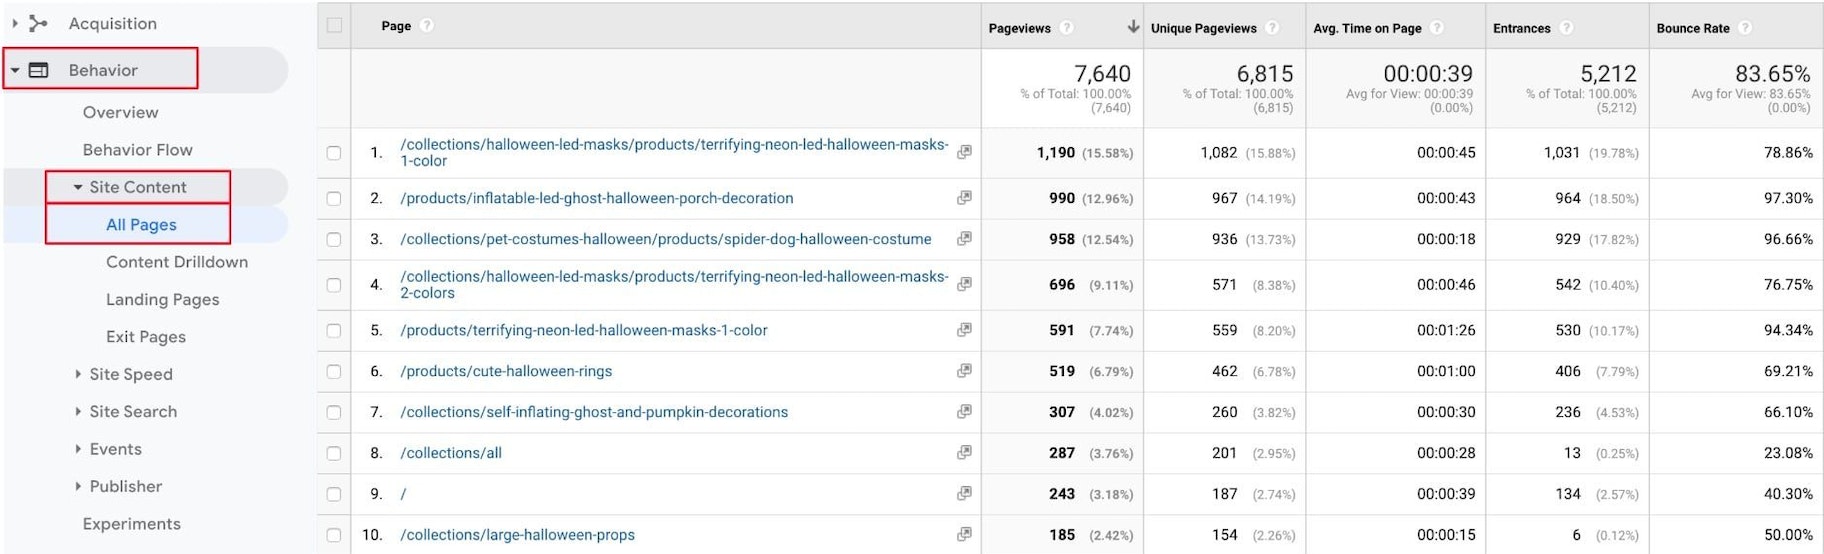Screen dimensions: 1824x554
Task: Collapse the Site Content section
Action: 78,187
